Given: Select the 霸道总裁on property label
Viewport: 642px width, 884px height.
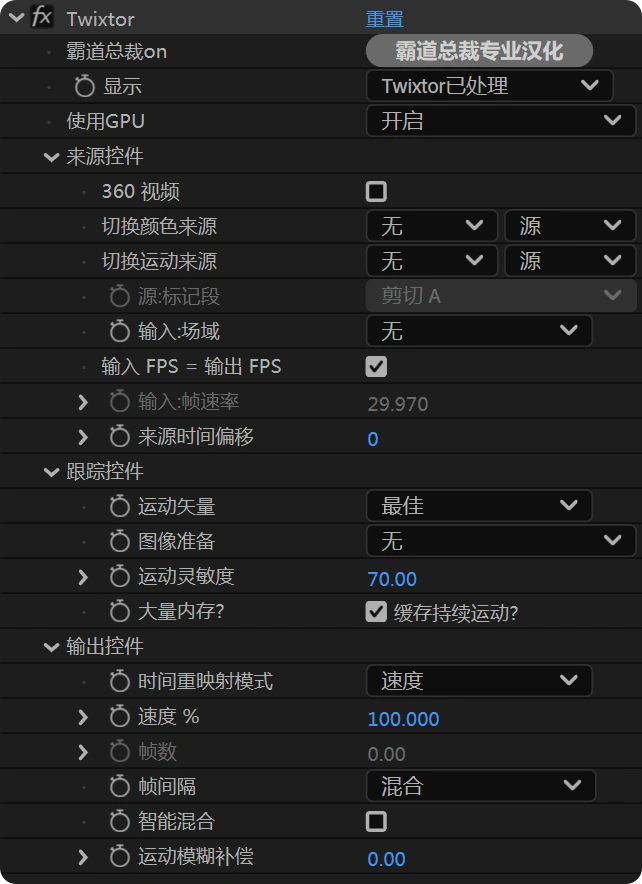Looking at the screenshot, I should [116, 51].
